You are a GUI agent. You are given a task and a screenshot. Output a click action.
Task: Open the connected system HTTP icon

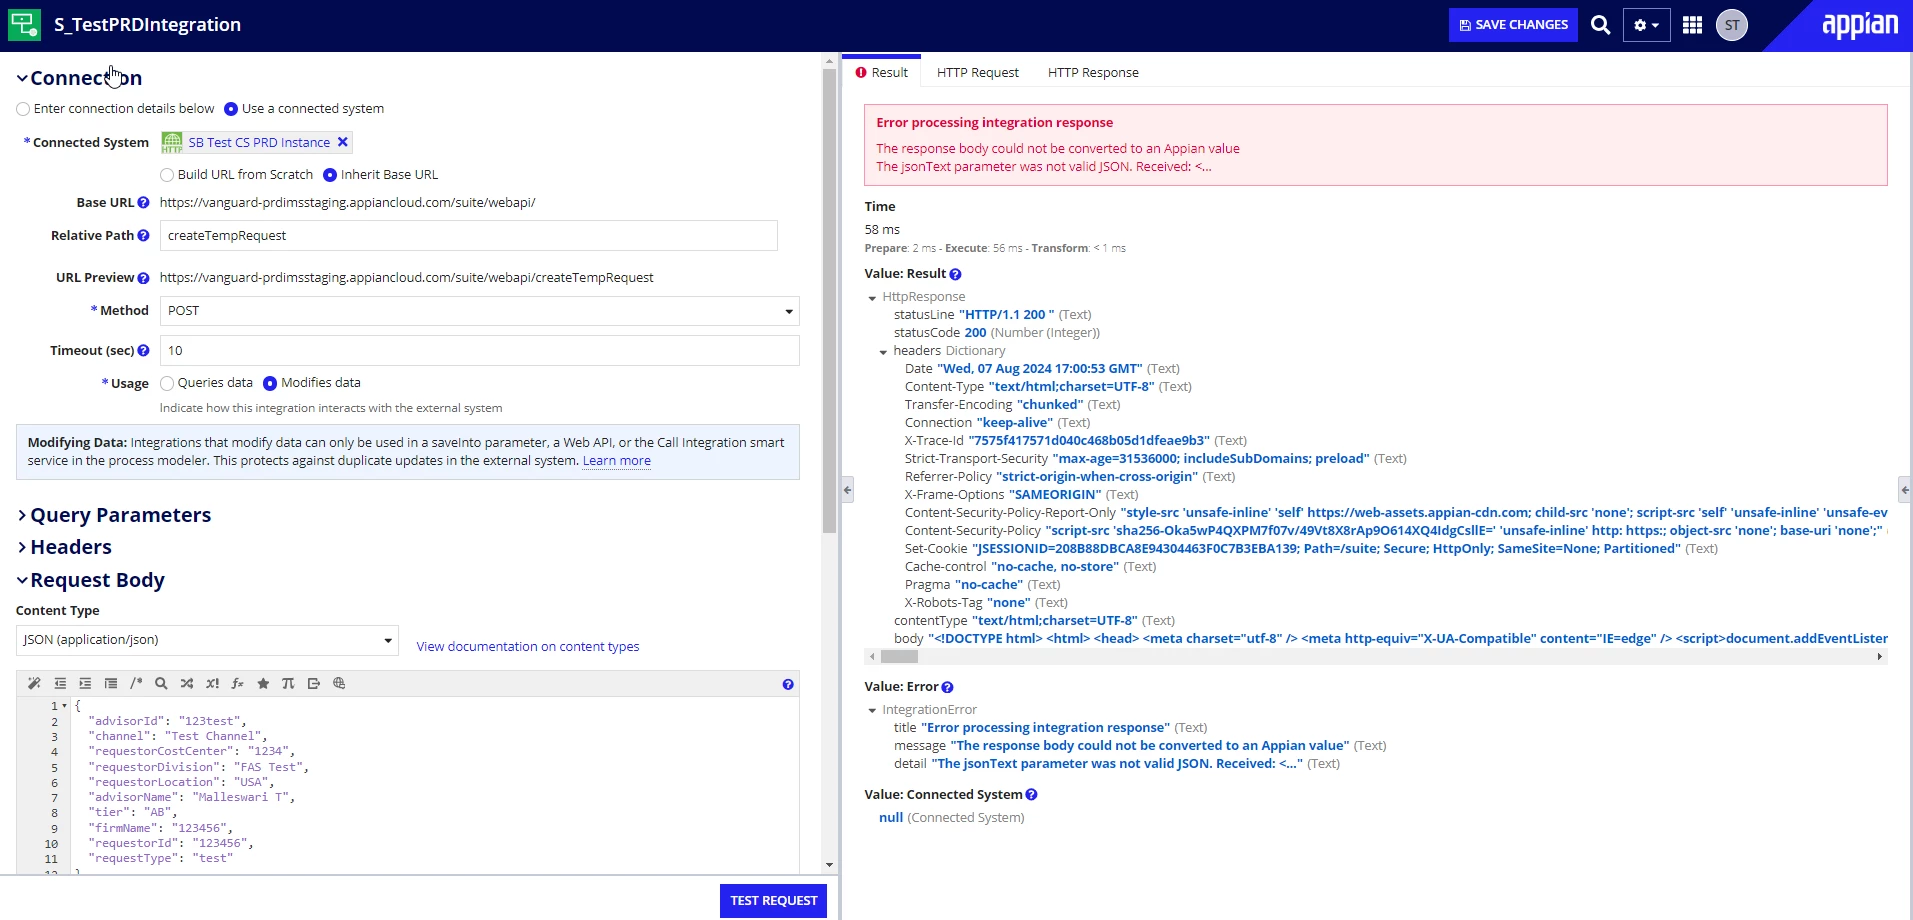click(172, 142)
